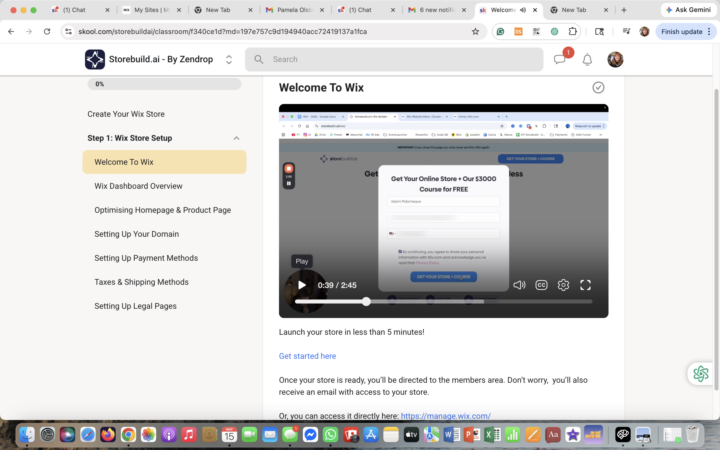Image resolution: width=720 pixels, height=450 pixels.
Task: Play the Welcome To Wix video
Action: (x=302, y=285)
